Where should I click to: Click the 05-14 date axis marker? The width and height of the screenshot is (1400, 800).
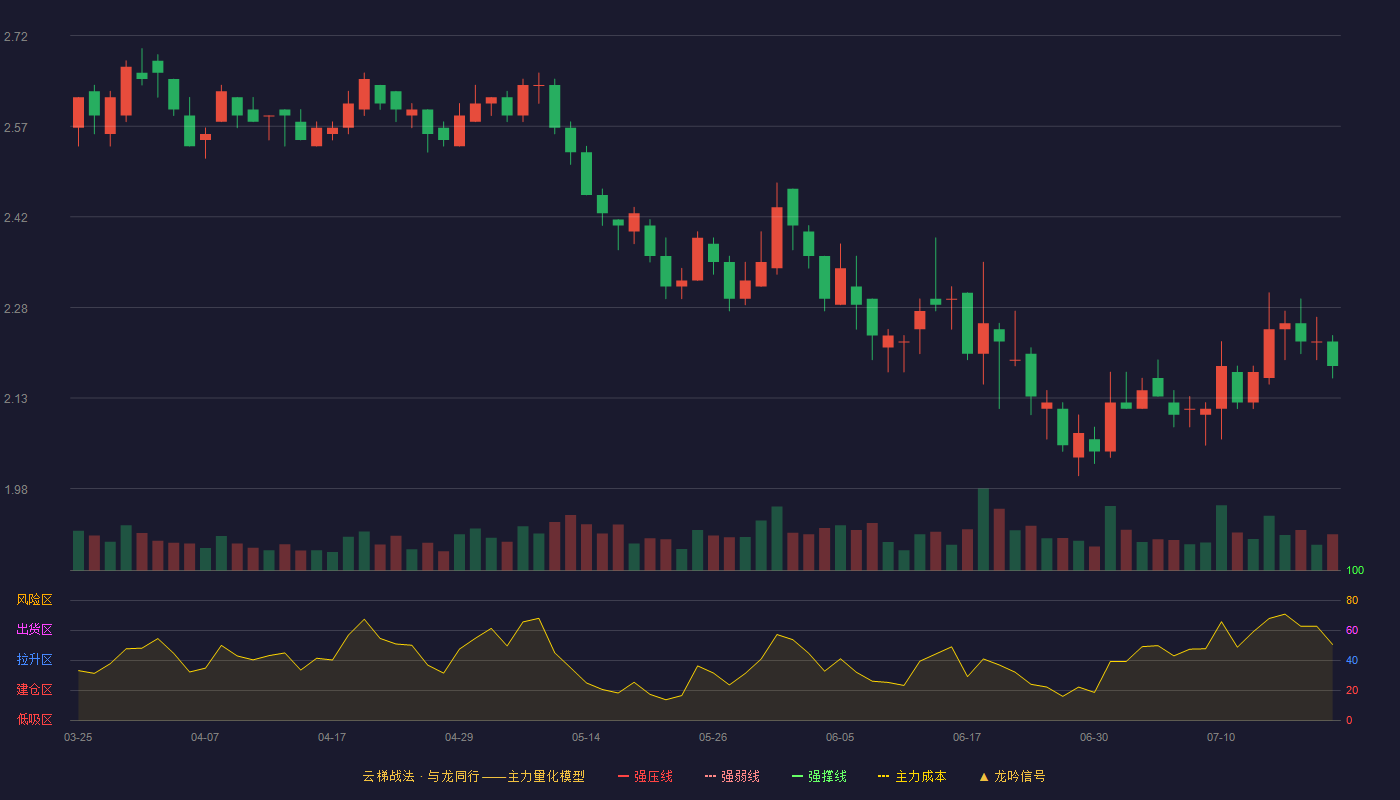coord(586,737)
